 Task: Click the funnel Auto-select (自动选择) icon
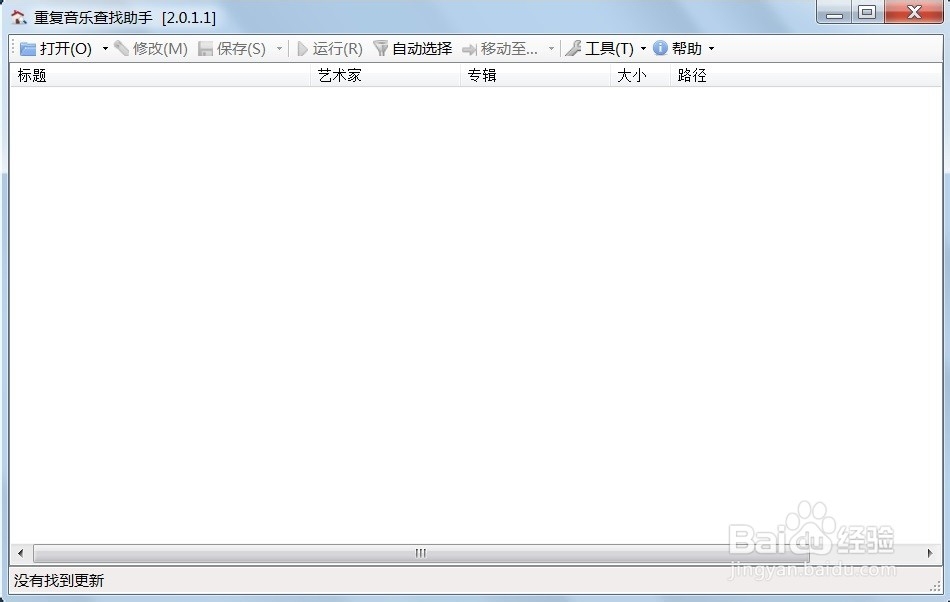pyautogui.click(x=380, y=48)
